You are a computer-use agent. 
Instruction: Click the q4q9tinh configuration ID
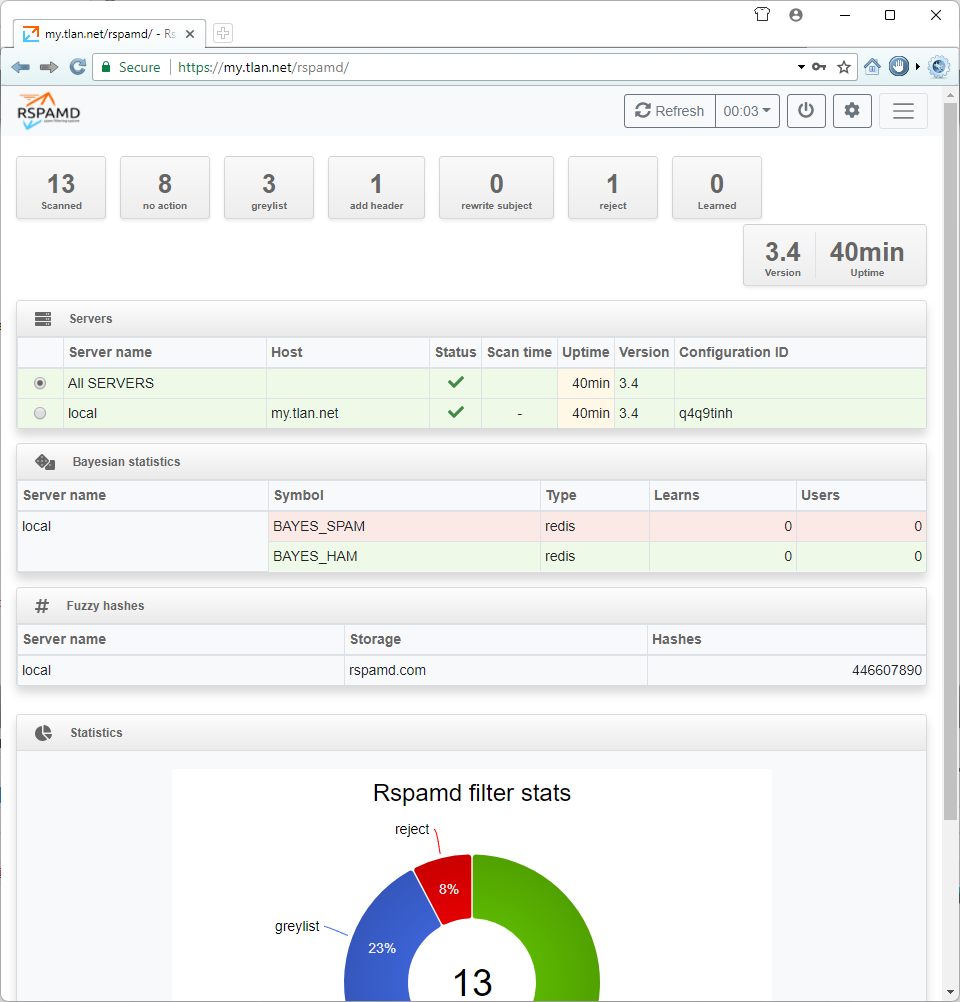(x=706, y=413)
